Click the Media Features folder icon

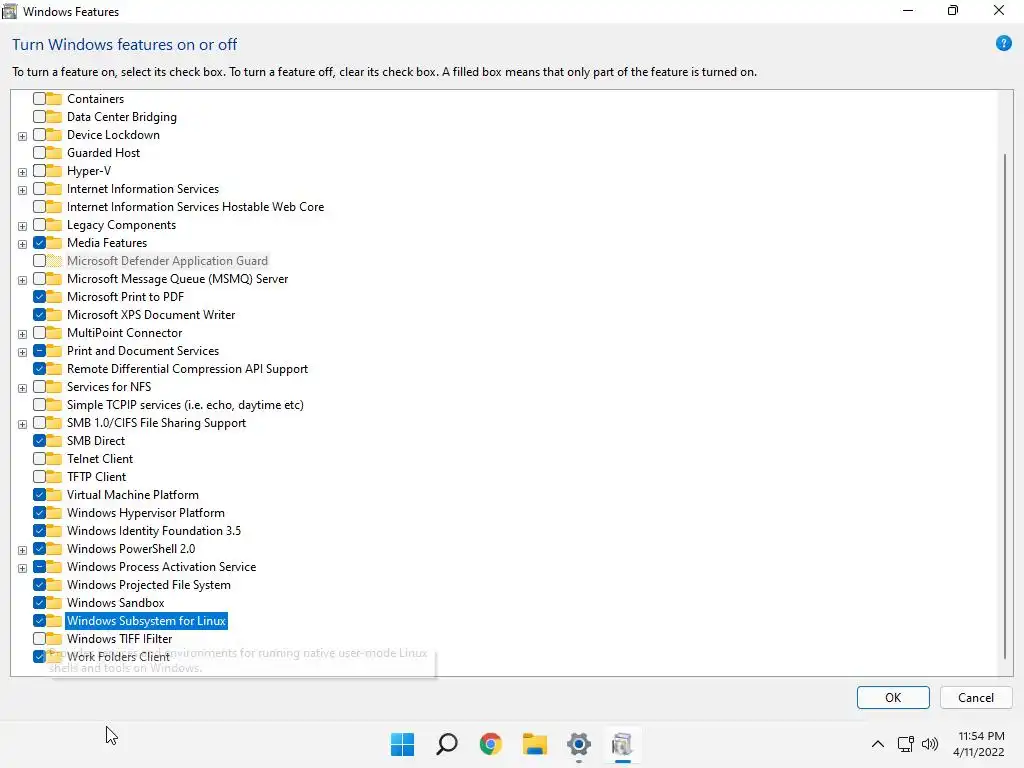click(x=54, y=242)
